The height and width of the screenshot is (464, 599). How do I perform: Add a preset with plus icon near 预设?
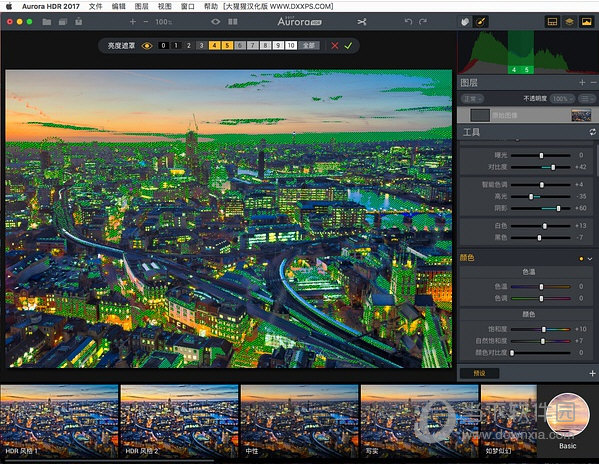coord(593,373)
